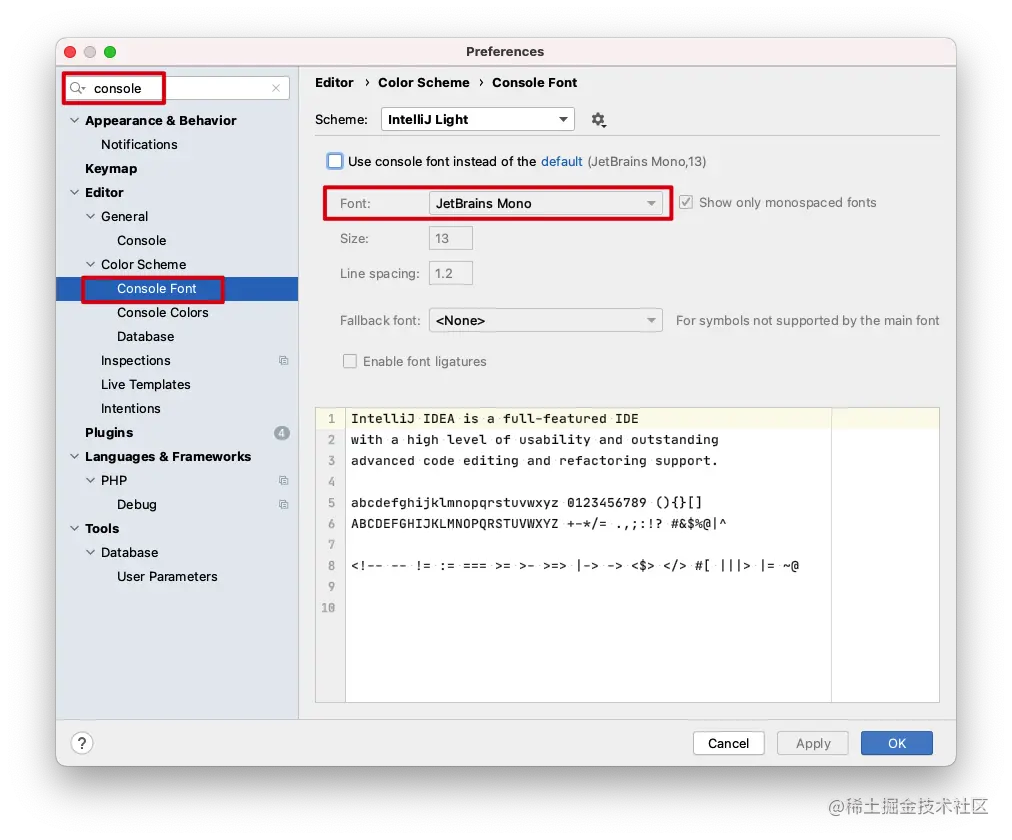1012x840 pixels.
Task: Open Live Templates settings
Action: [x=145, y=385]
